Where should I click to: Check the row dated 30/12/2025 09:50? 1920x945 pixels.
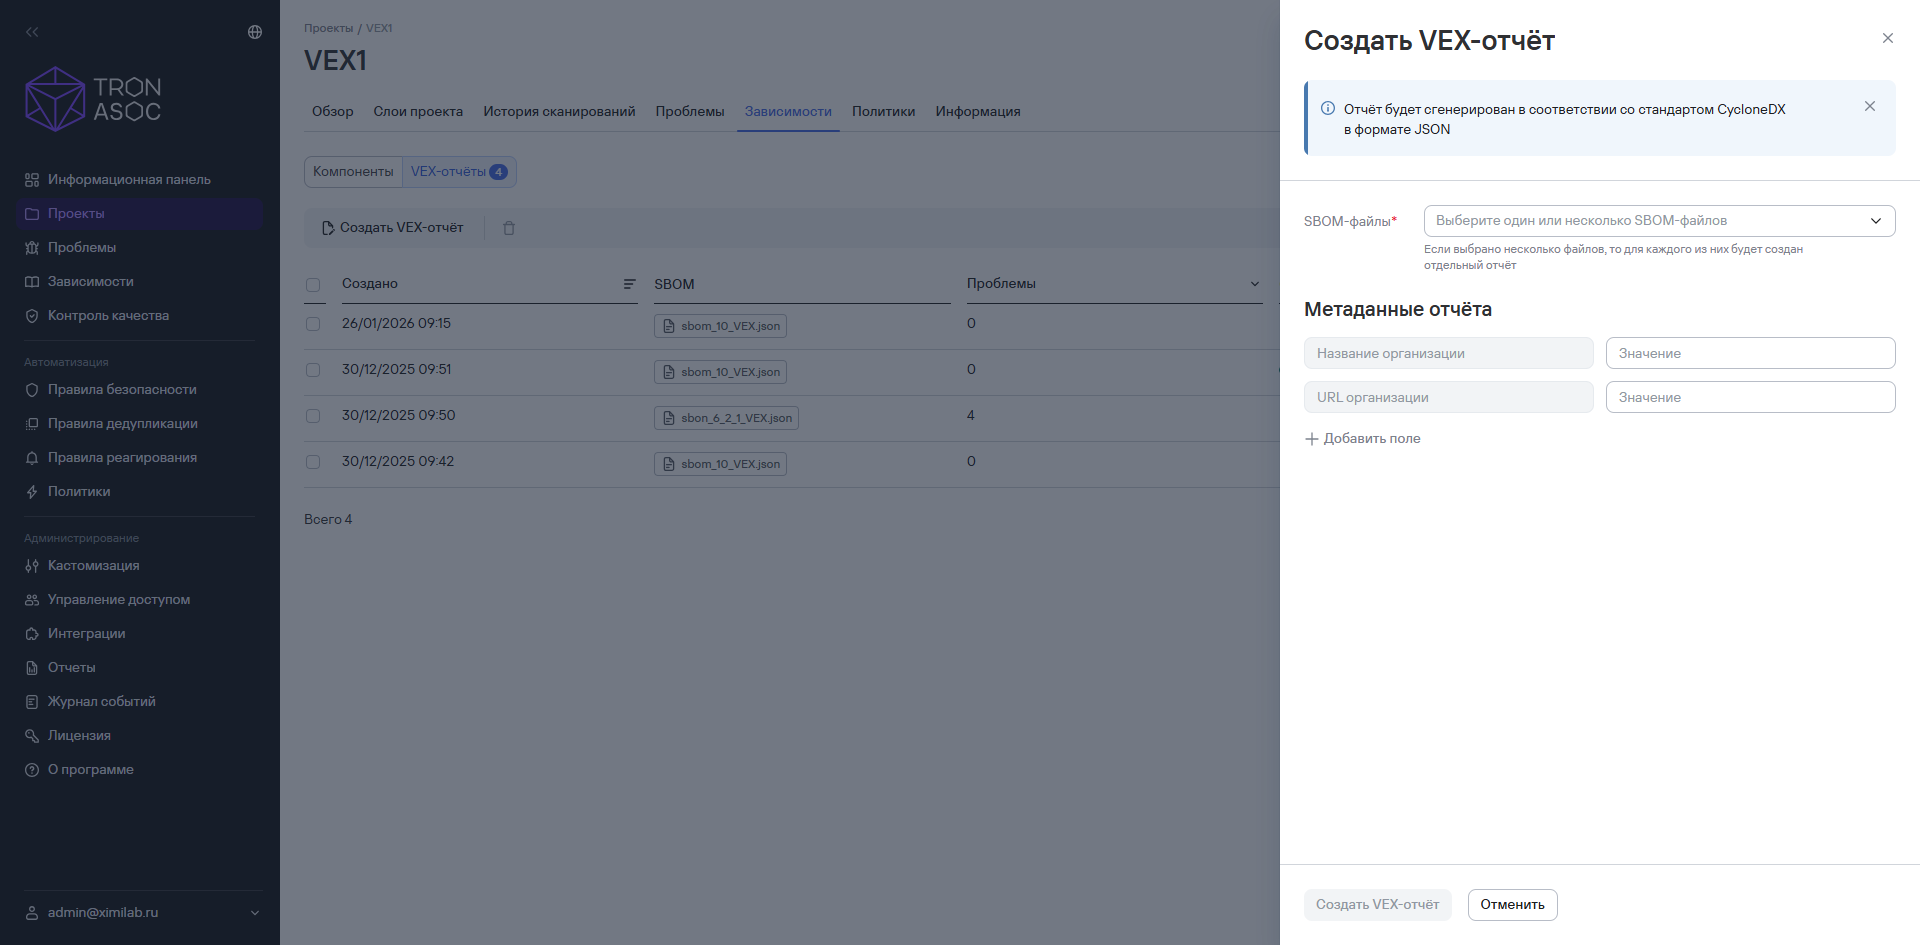313,416
